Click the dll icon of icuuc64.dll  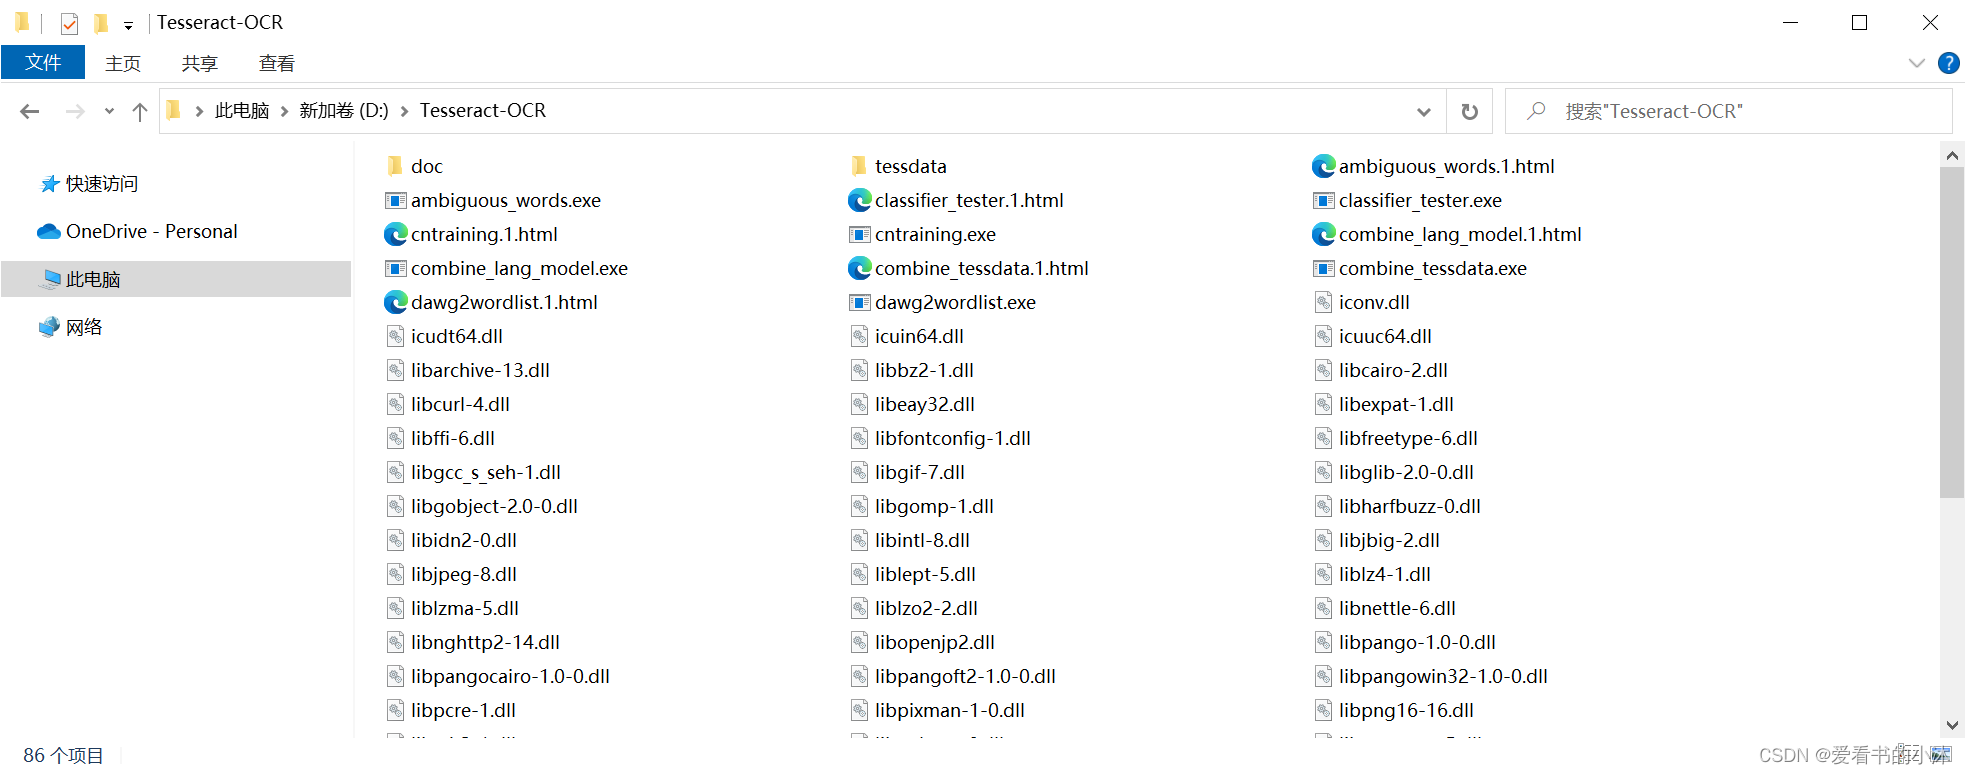tap(1324, 336)
